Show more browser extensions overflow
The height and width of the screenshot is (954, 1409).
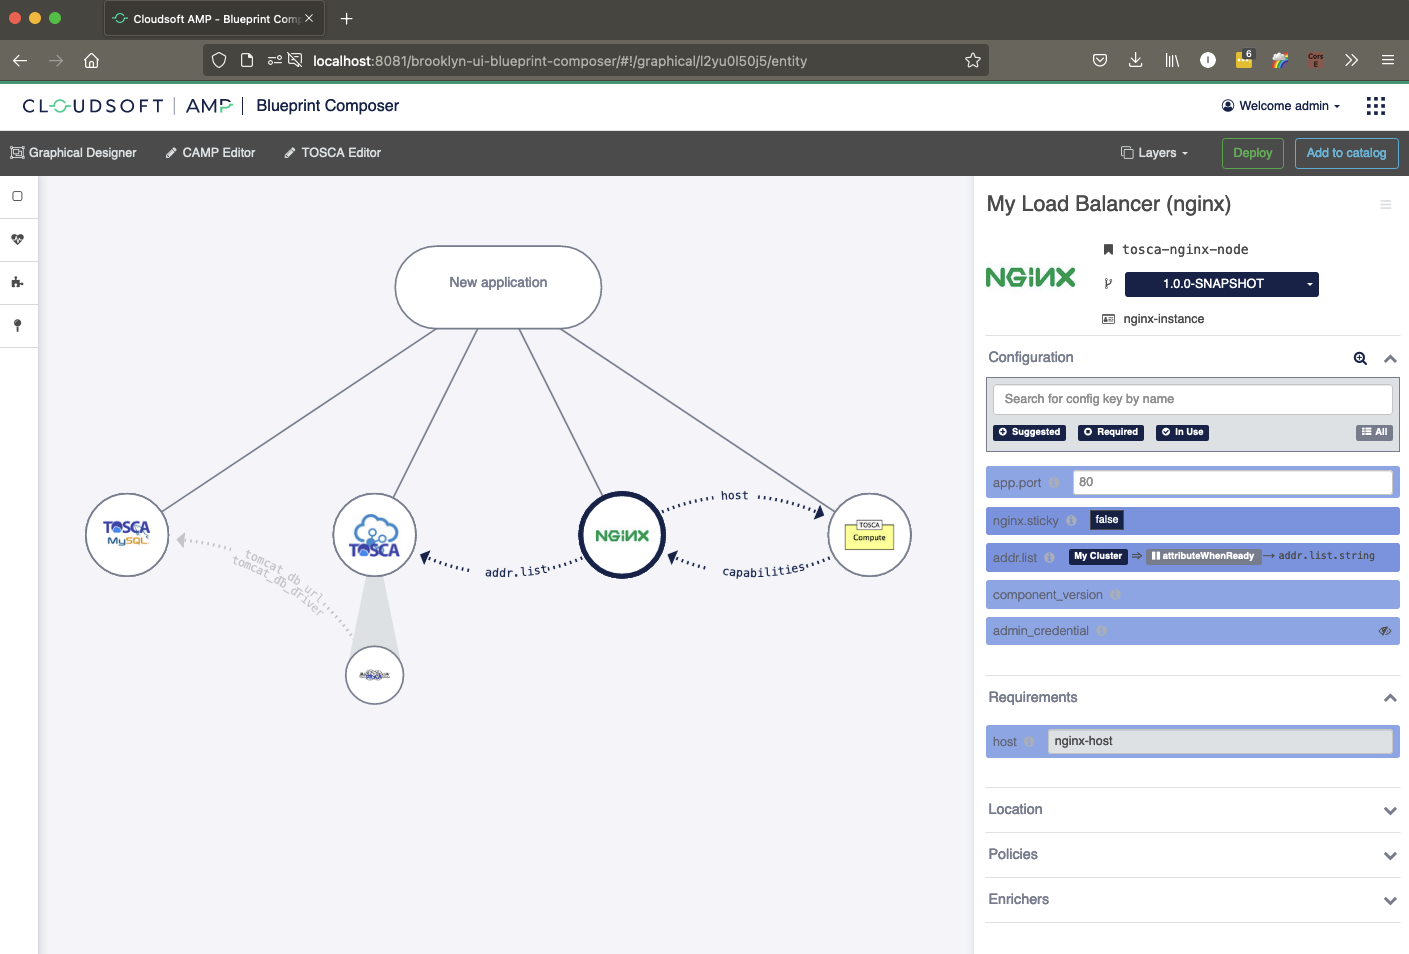1351,60
